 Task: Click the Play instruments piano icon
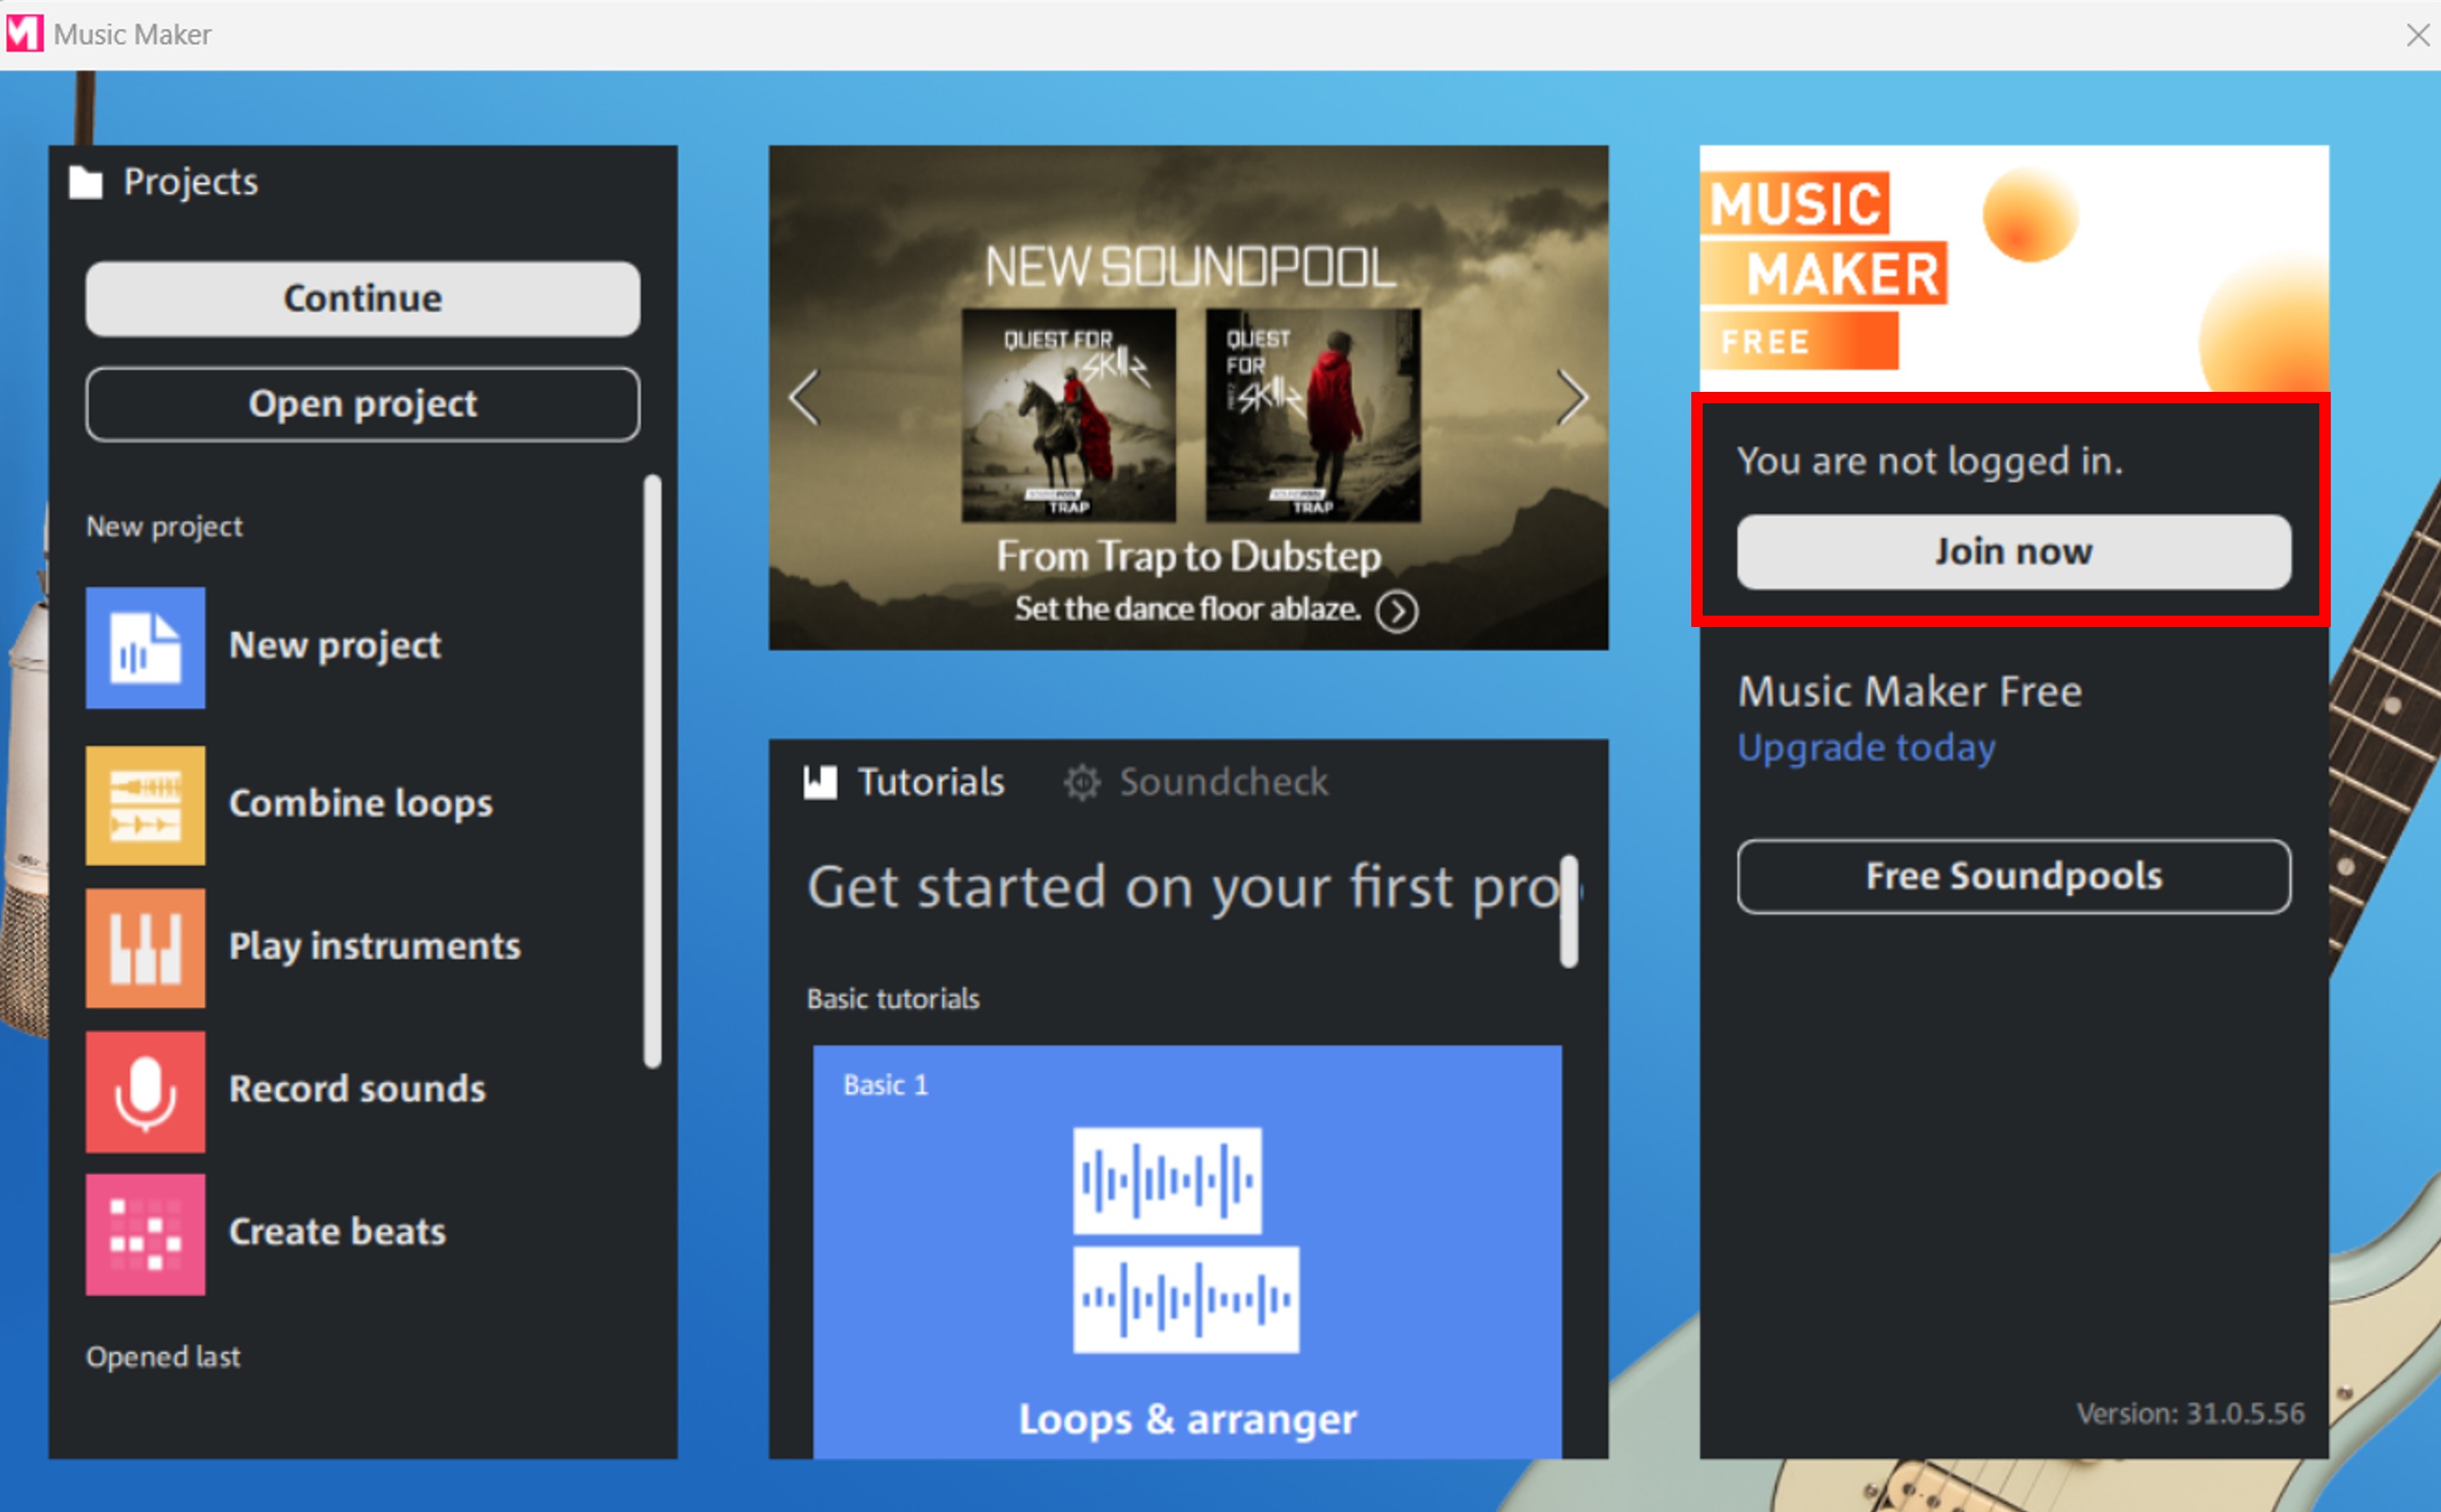click(145, 947)
